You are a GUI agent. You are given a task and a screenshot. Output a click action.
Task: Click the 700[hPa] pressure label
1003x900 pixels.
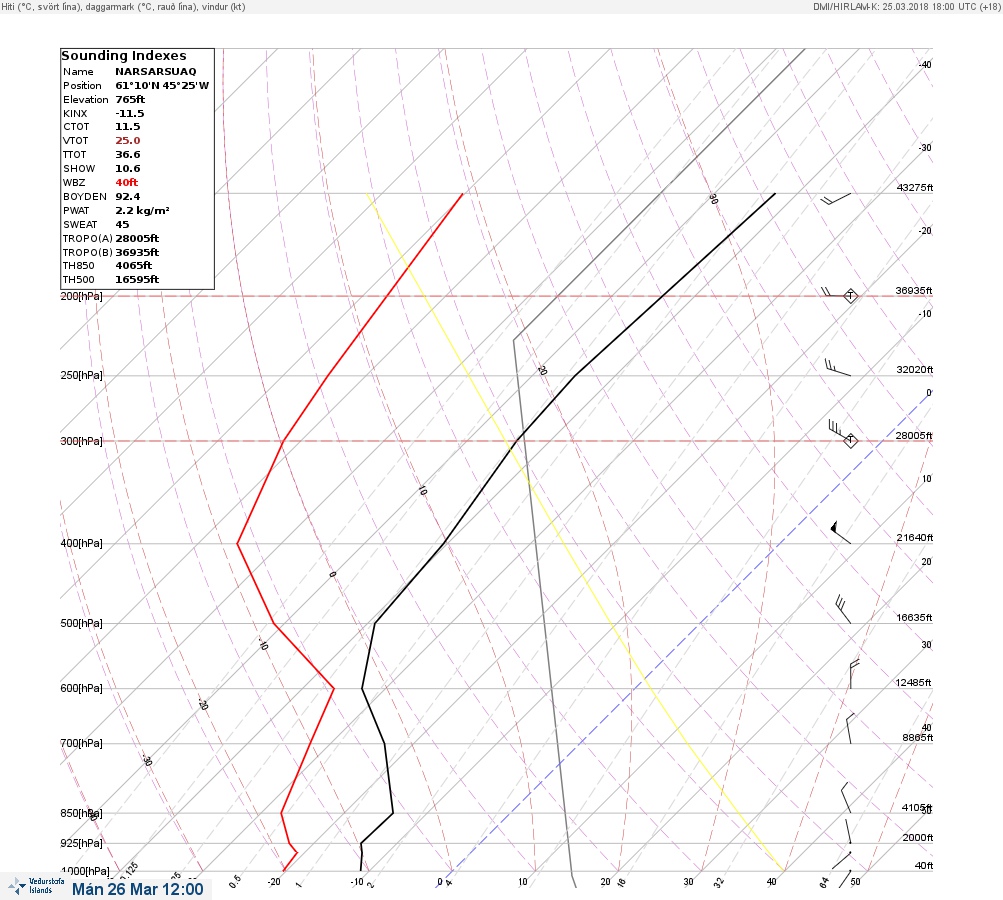click(81, 743)
